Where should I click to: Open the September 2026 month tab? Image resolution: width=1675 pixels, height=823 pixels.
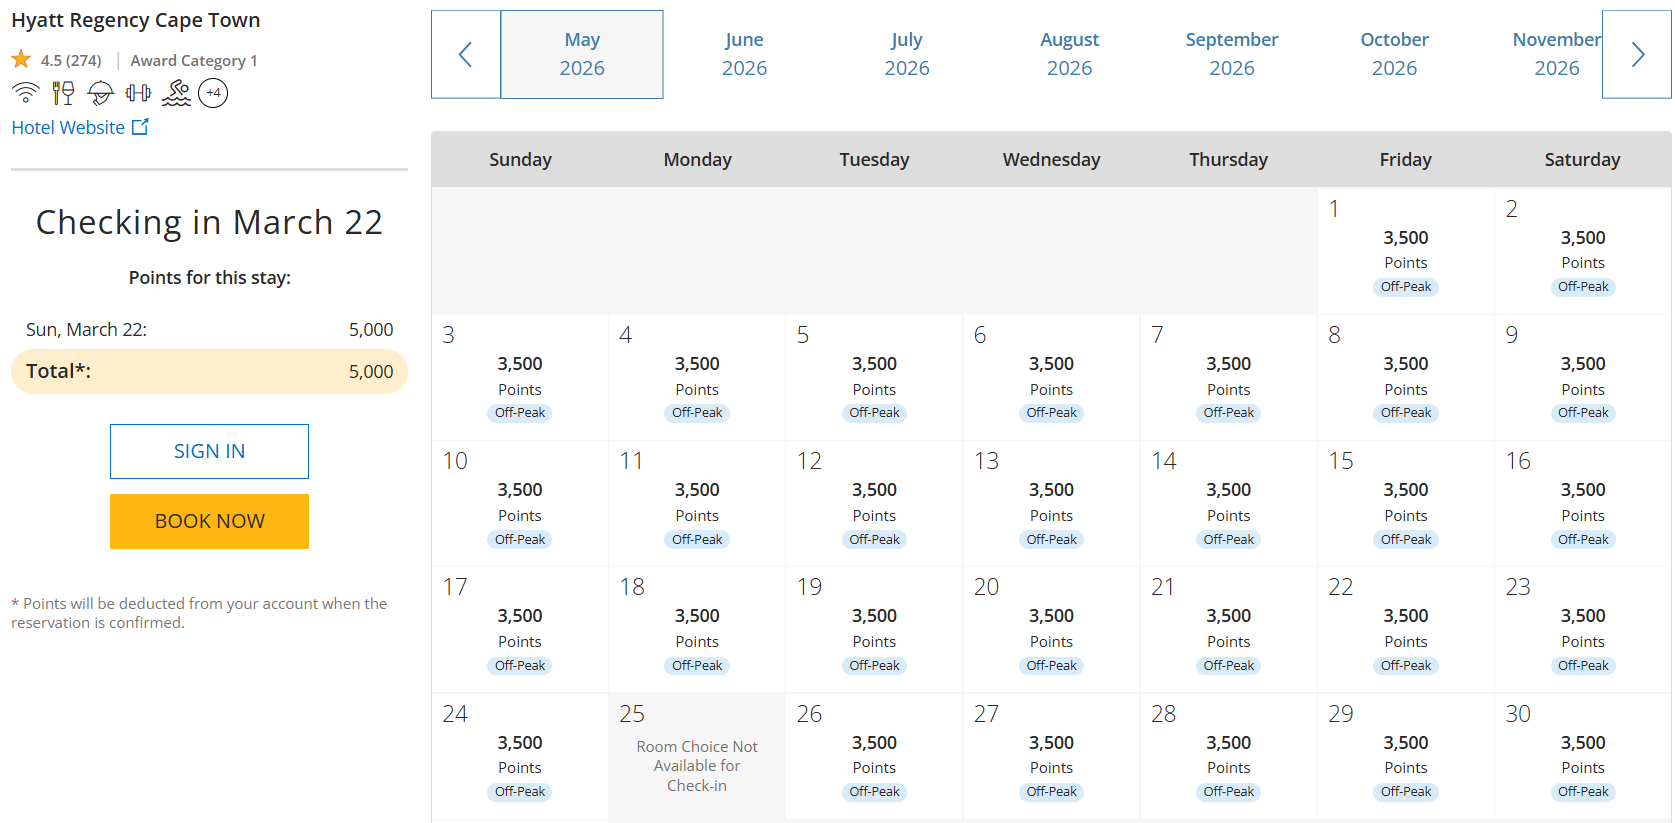(x=1232, y=54)
